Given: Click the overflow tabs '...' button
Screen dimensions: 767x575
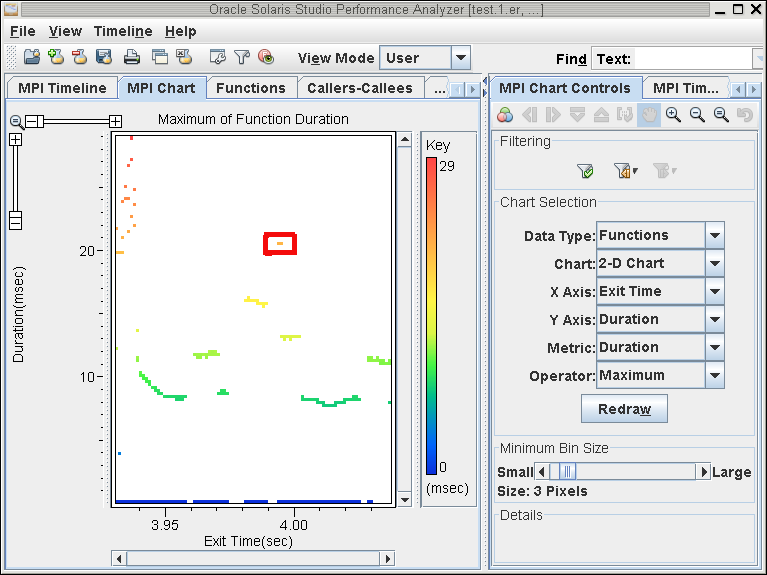Looking at the screenshot, I should pyautogui.click(x=439, y=89).
